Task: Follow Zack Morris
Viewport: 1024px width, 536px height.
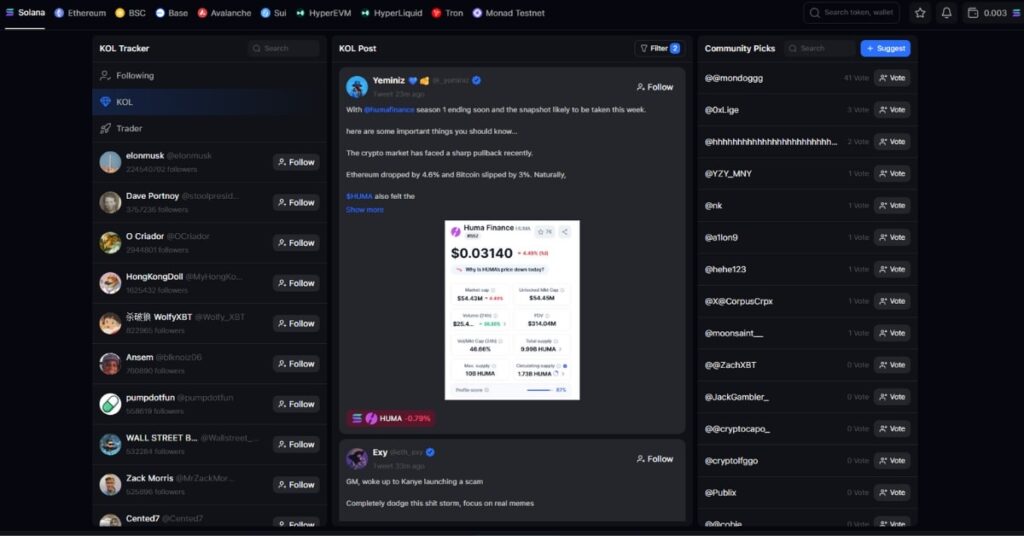Action: click(x=296, y=485)
